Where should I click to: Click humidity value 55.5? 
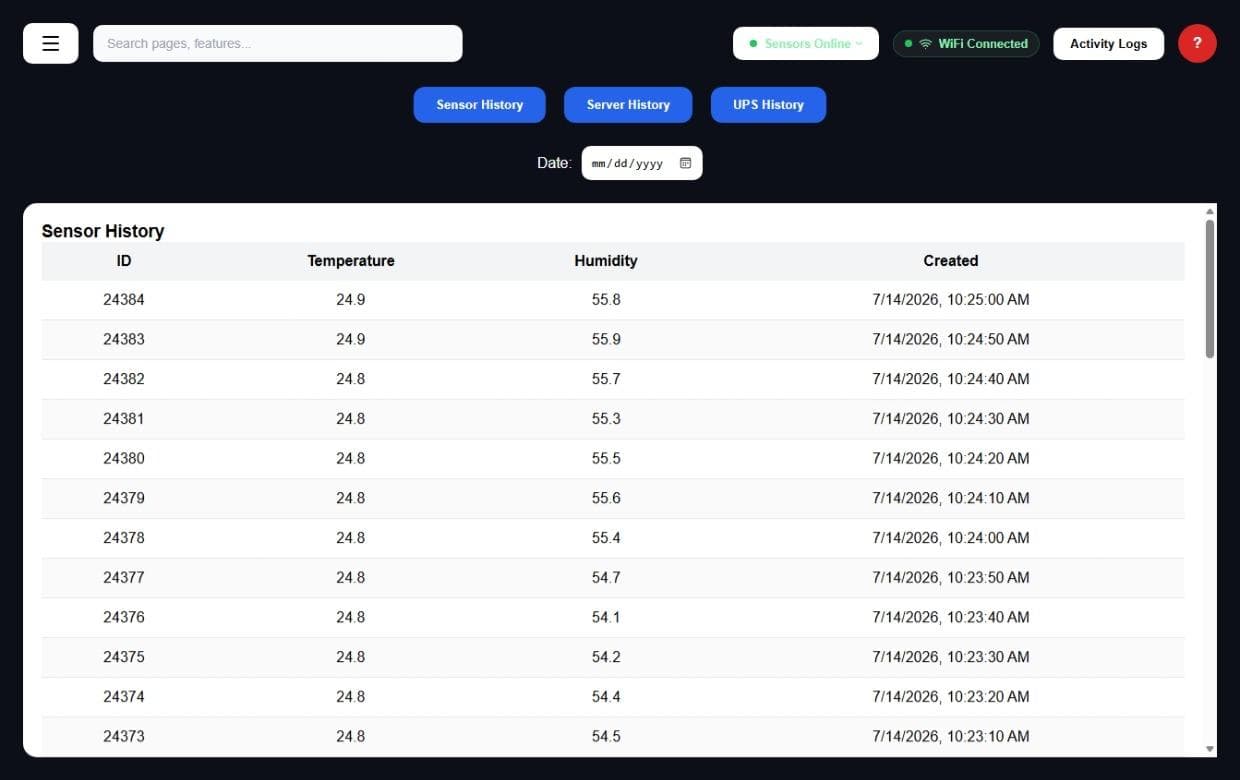pyautogui.click(x=606, y=459)
